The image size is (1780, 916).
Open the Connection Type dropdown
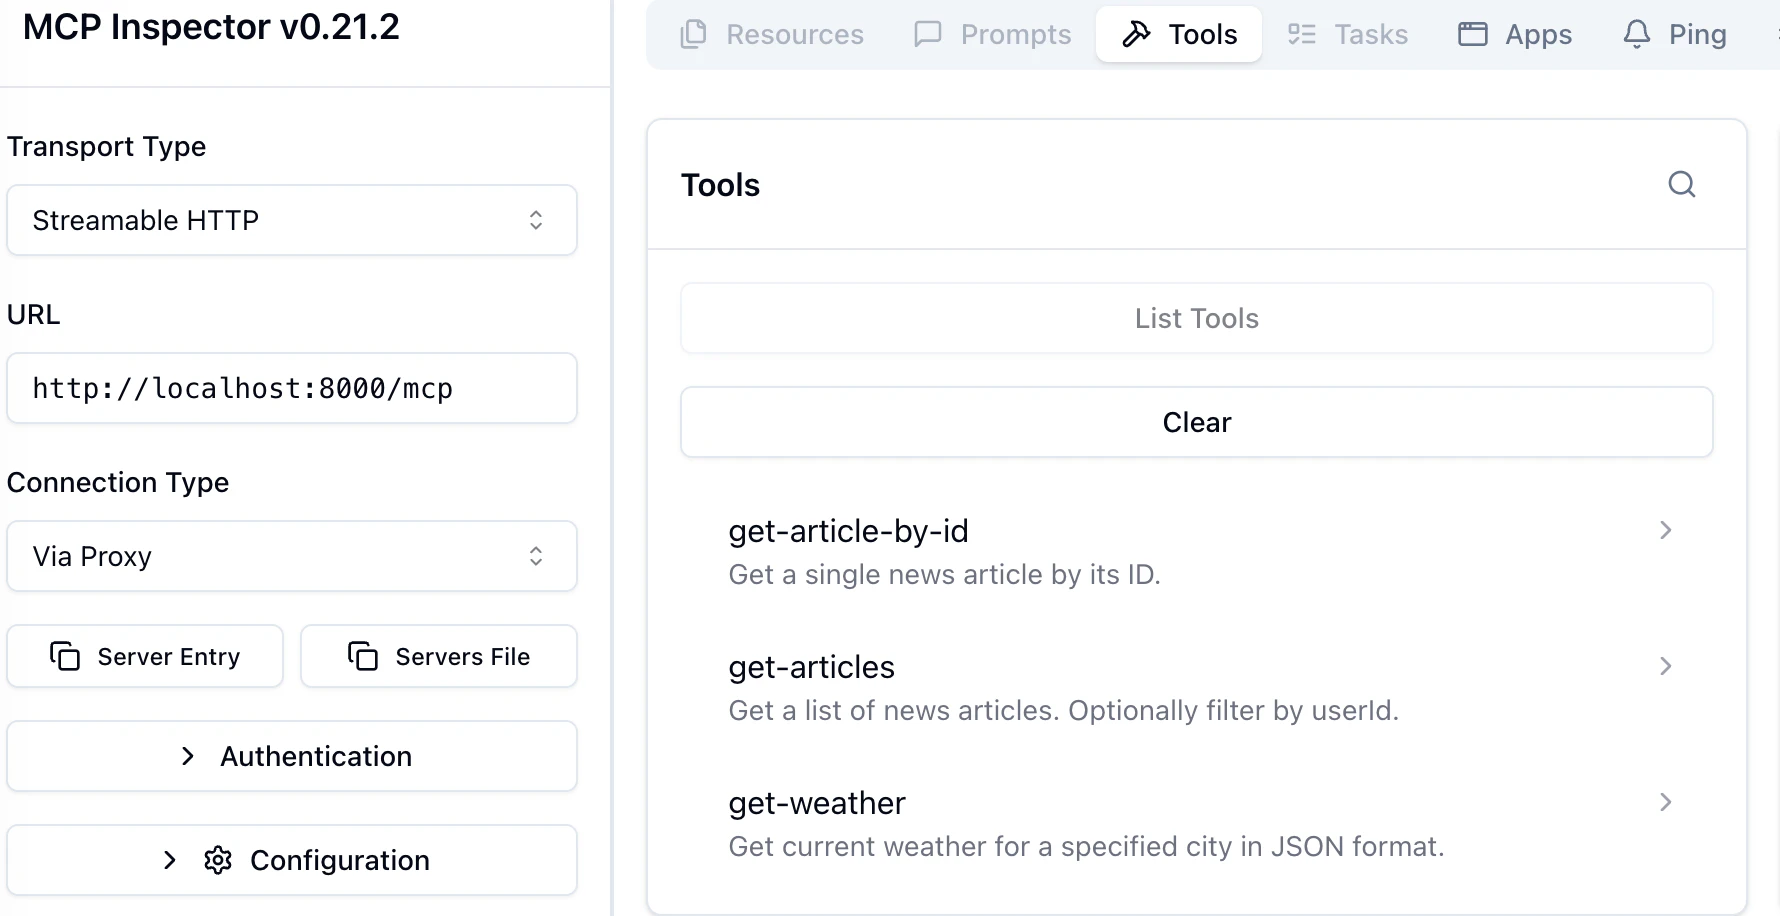click(291, 556)
